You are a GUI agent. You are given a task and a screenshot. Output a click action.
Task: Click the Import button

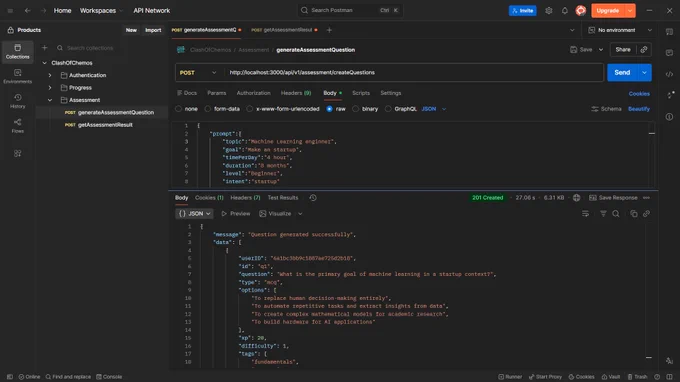coord(153,30)
